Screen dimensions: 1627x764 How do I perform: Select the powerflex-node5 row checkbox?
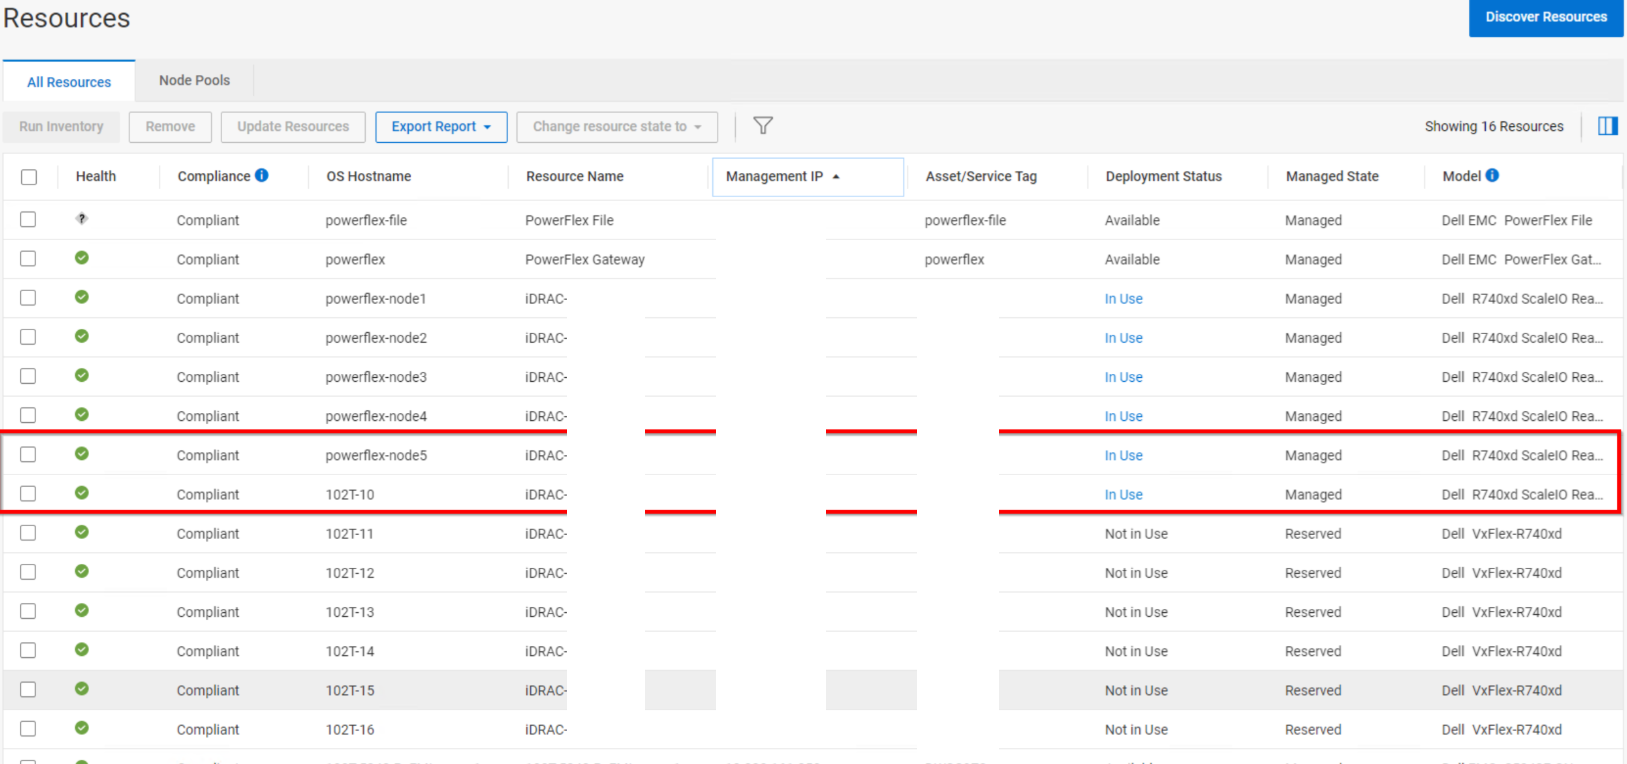tap(28, 455)
